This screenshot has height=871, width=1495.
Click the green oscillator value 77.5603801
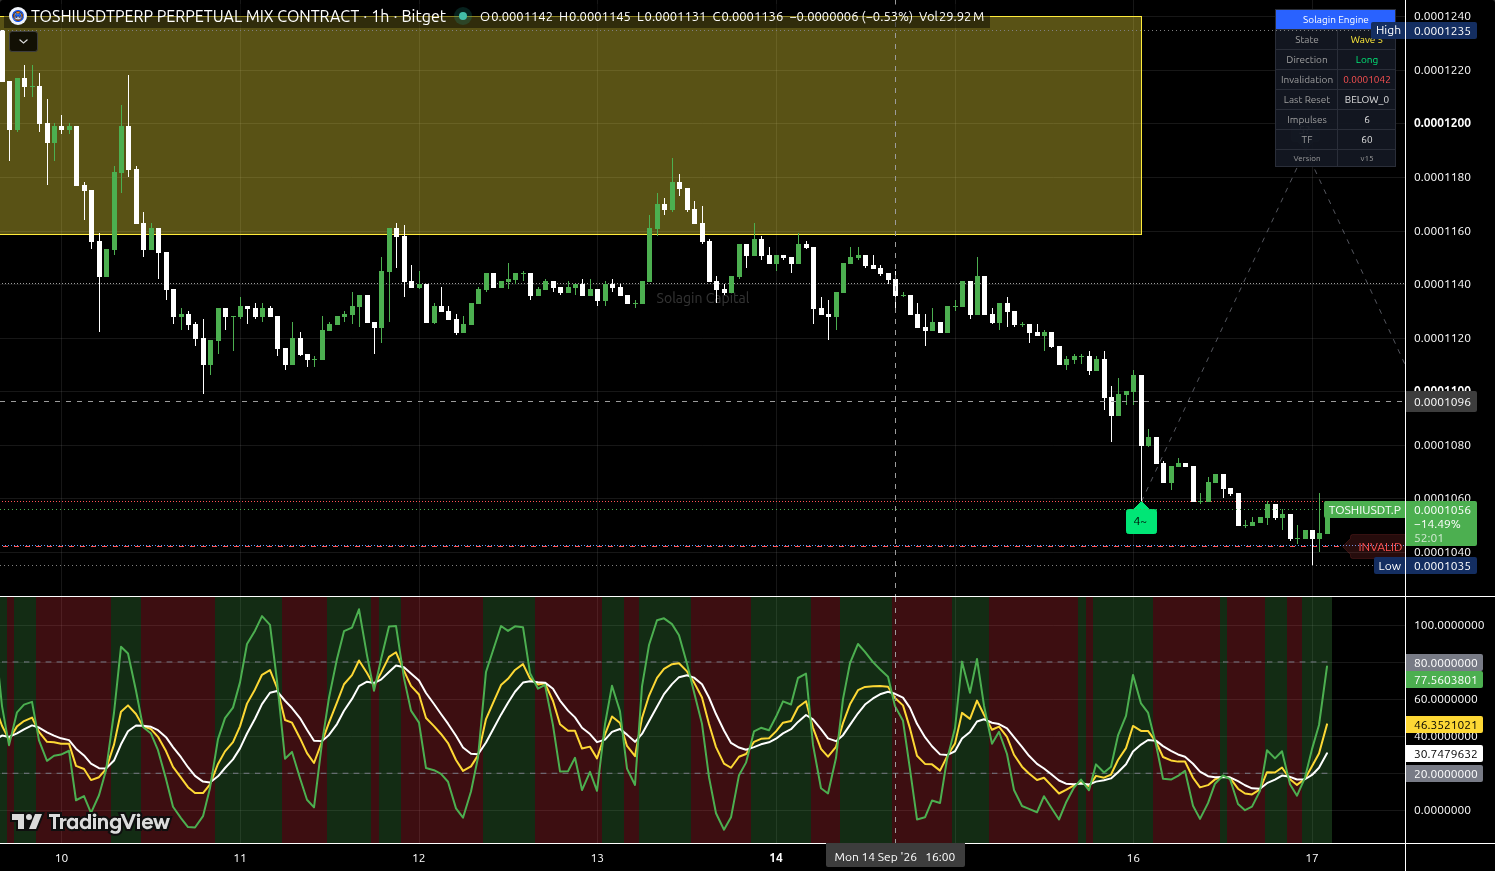[x=1445, y=680]
